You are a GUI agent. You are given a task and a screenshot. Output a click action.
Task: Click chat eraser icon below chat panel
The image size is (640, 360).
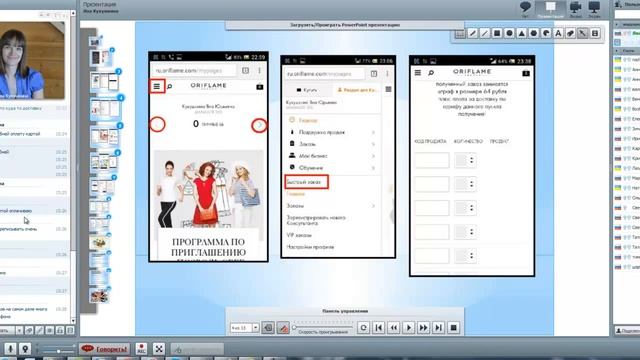click(29, 330)
